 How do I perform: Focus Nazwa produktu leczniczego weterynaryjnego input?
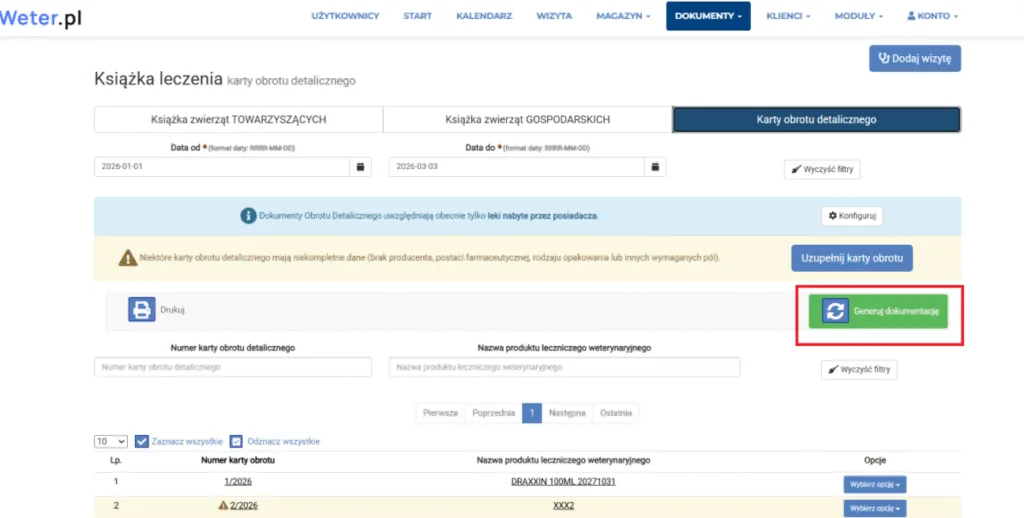tap(564, 367)
